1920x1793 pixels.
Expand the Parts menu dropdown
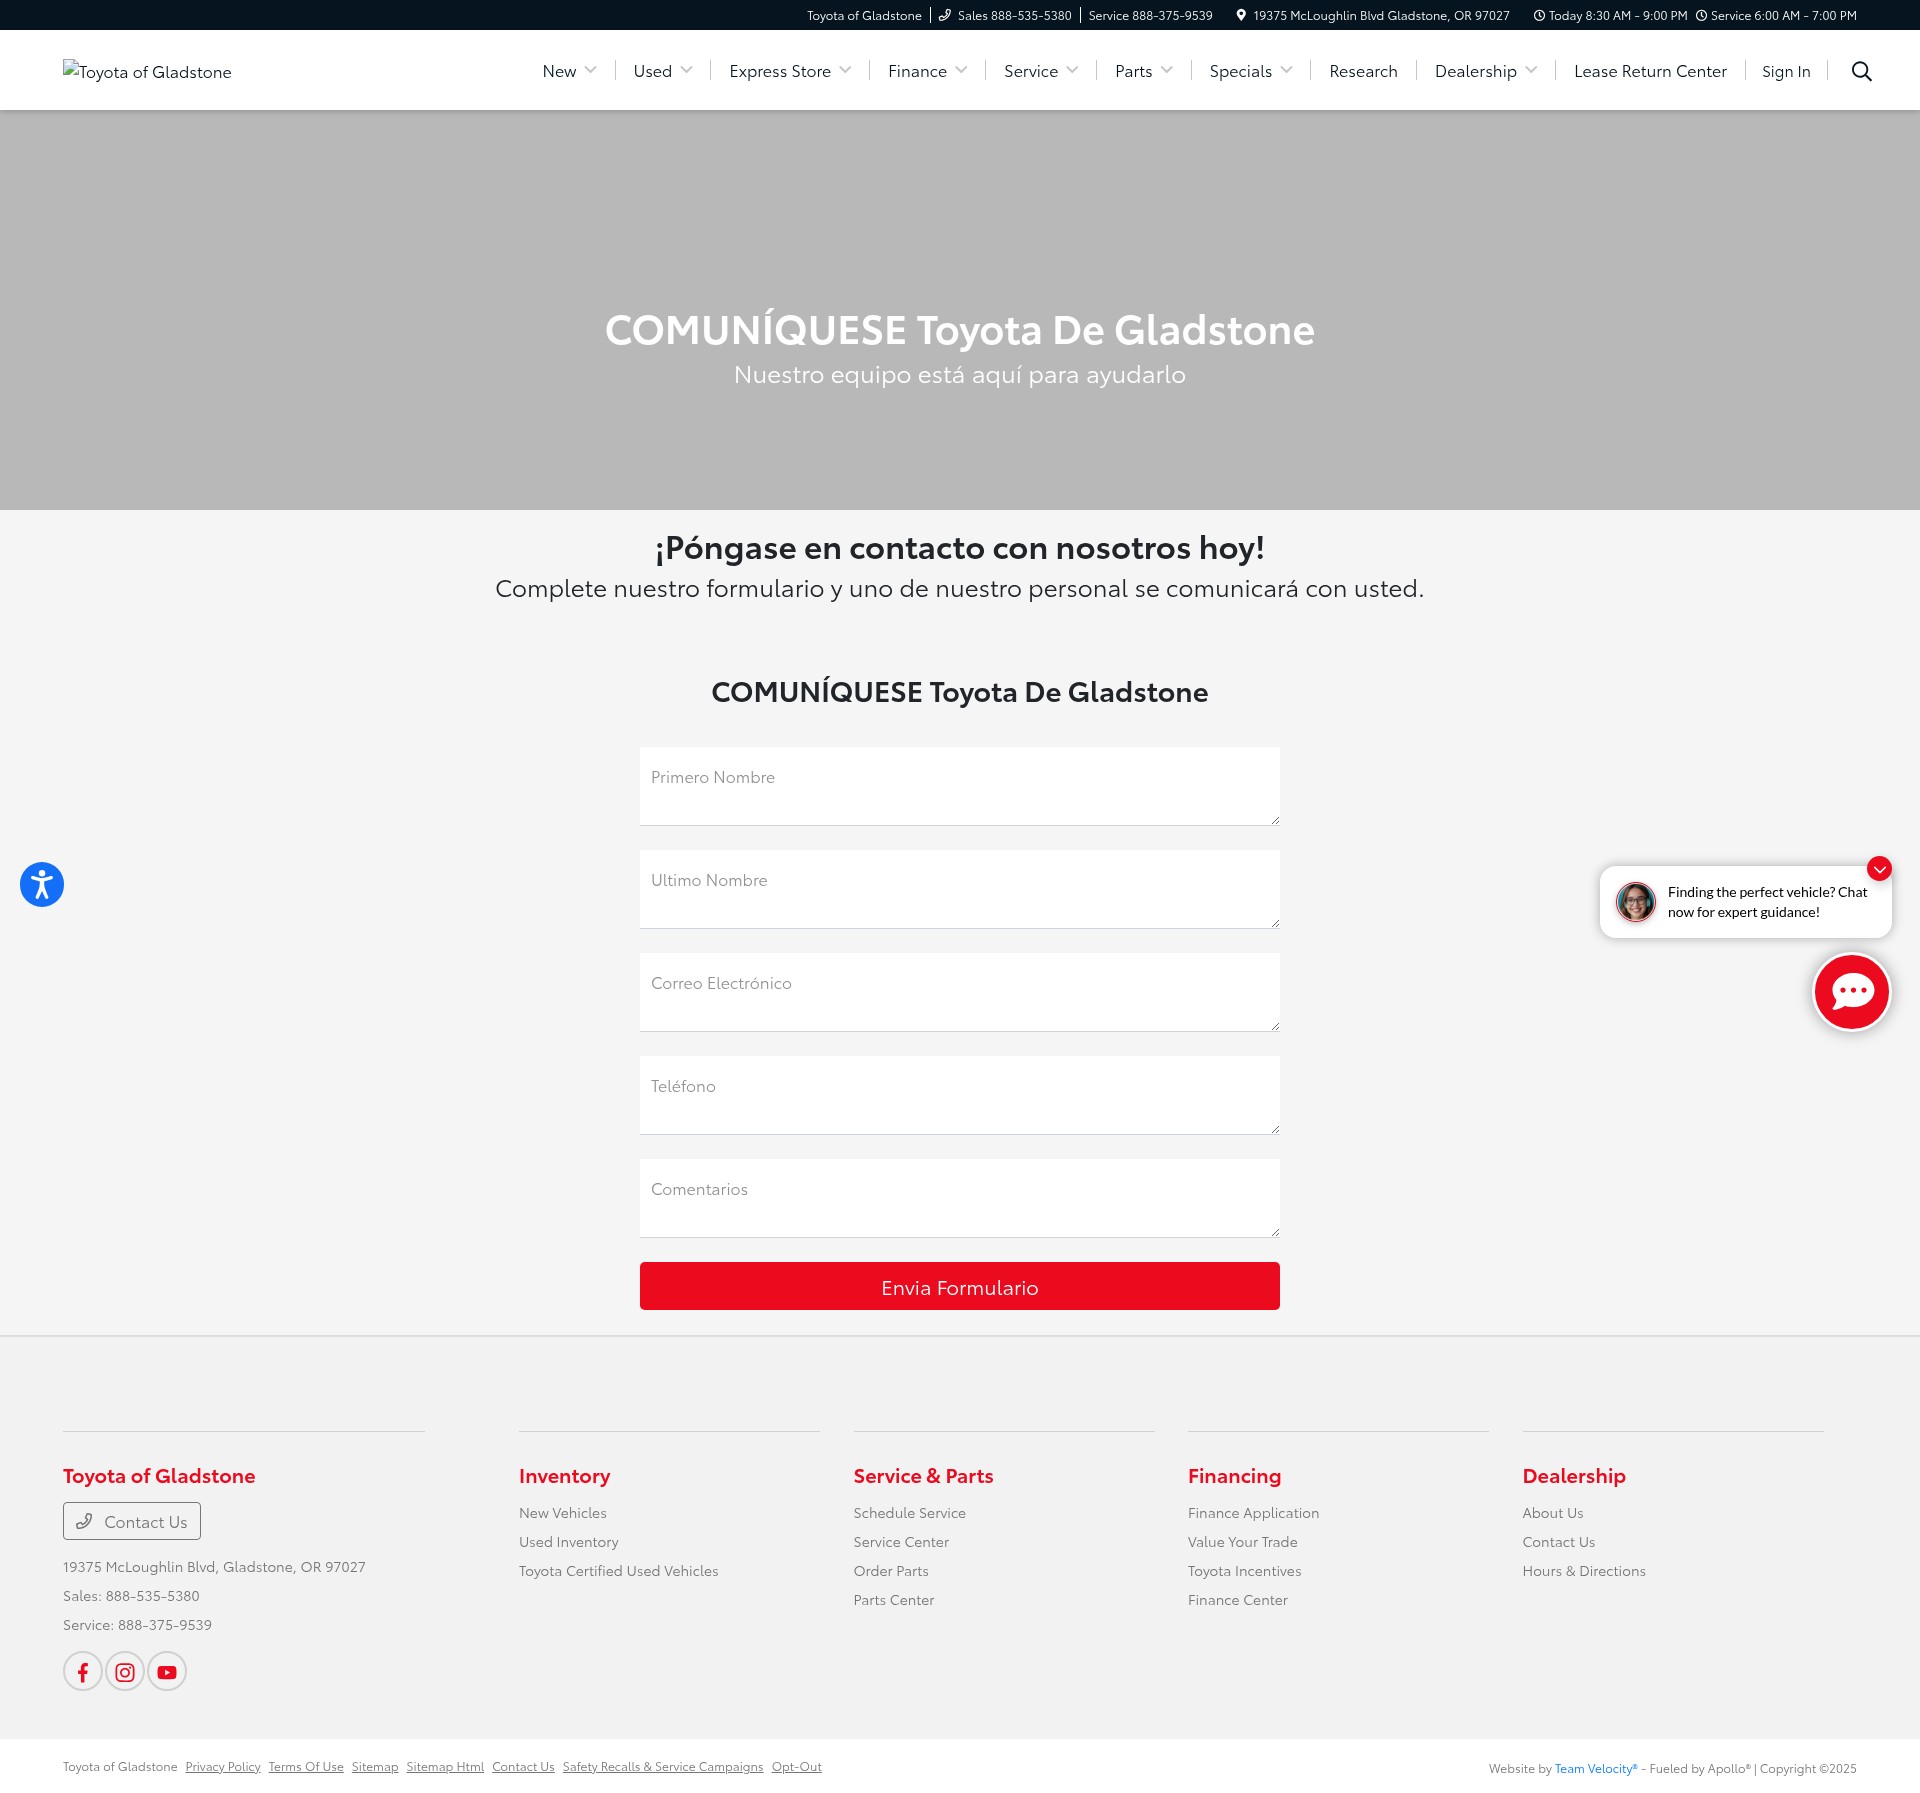tap(1144, 71)
